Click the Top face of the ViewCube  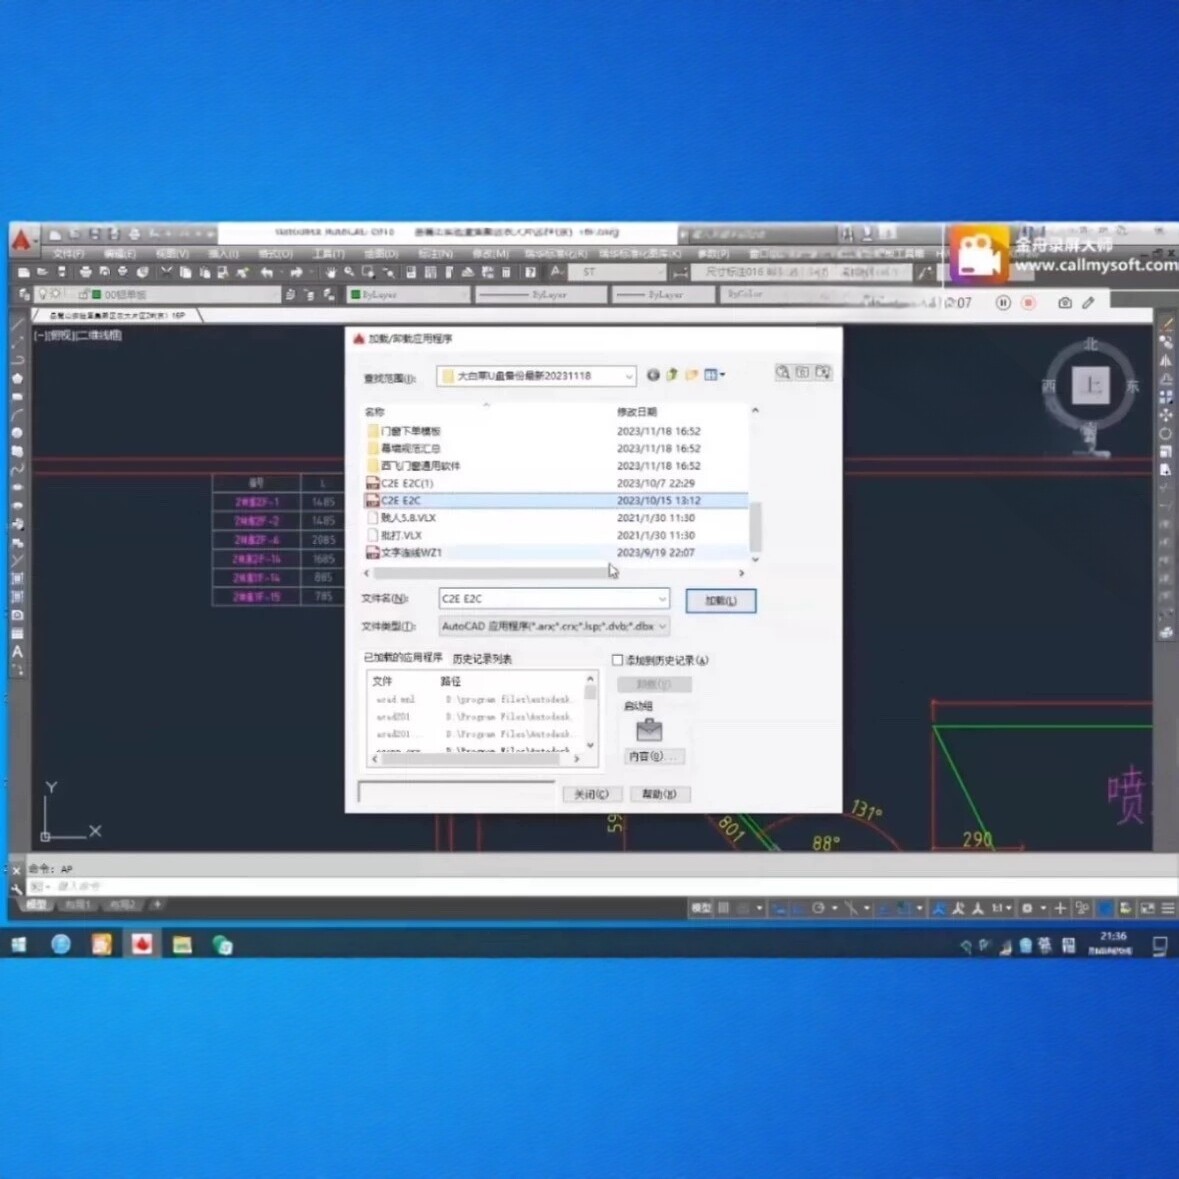point(1090,386)
